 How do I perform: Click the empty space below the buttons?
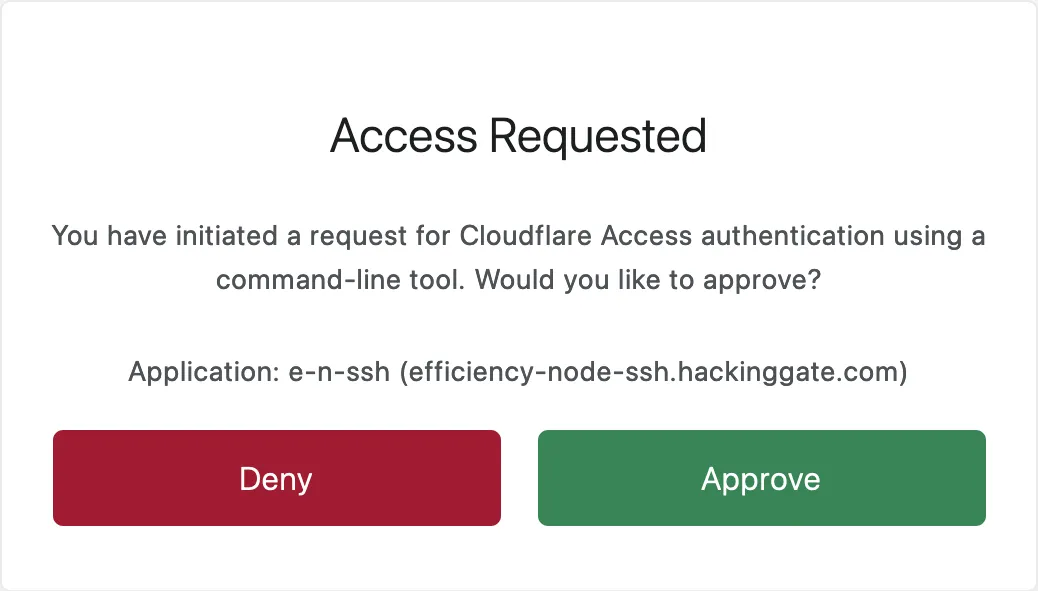click(x=518, y=558)
